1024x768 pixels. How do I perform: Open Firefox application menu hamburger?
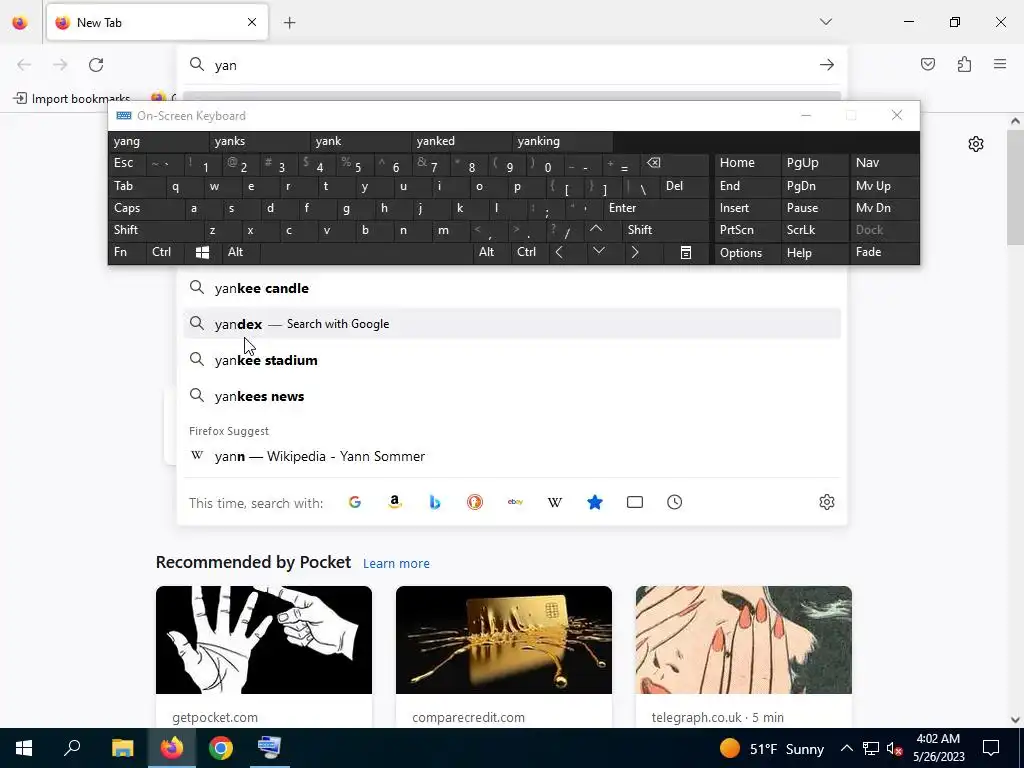(1000, 64)
